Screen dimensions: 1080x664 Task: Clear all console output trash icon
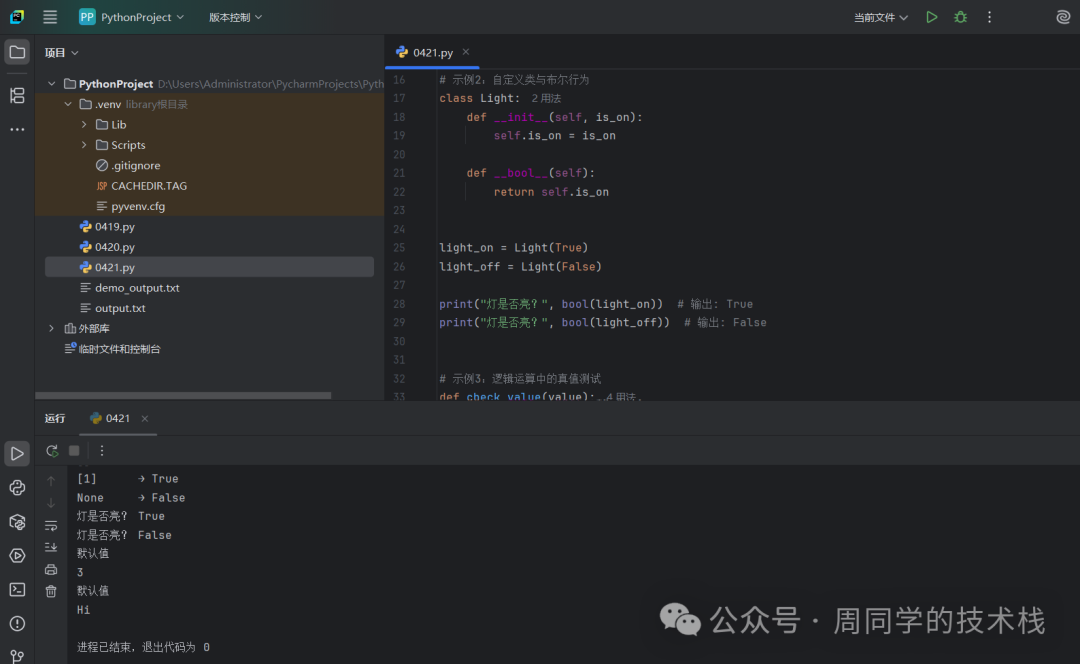click(x=51, y=592)
